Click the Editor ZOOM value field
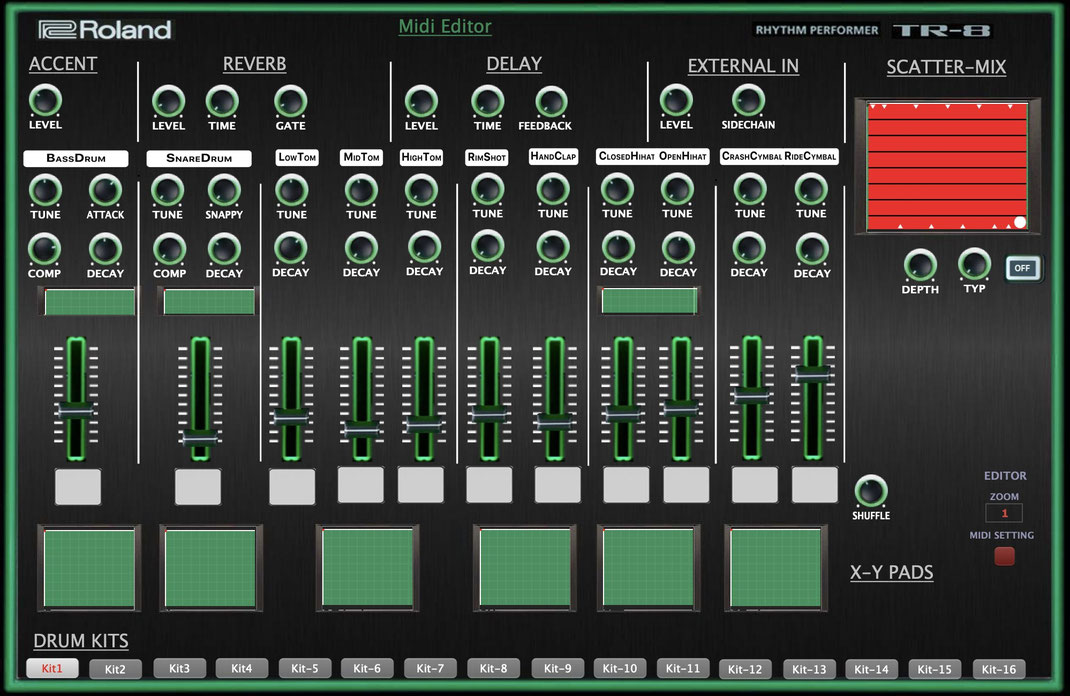The width and height of the screenshot is (1070, 696). (x=1004, y=513)
